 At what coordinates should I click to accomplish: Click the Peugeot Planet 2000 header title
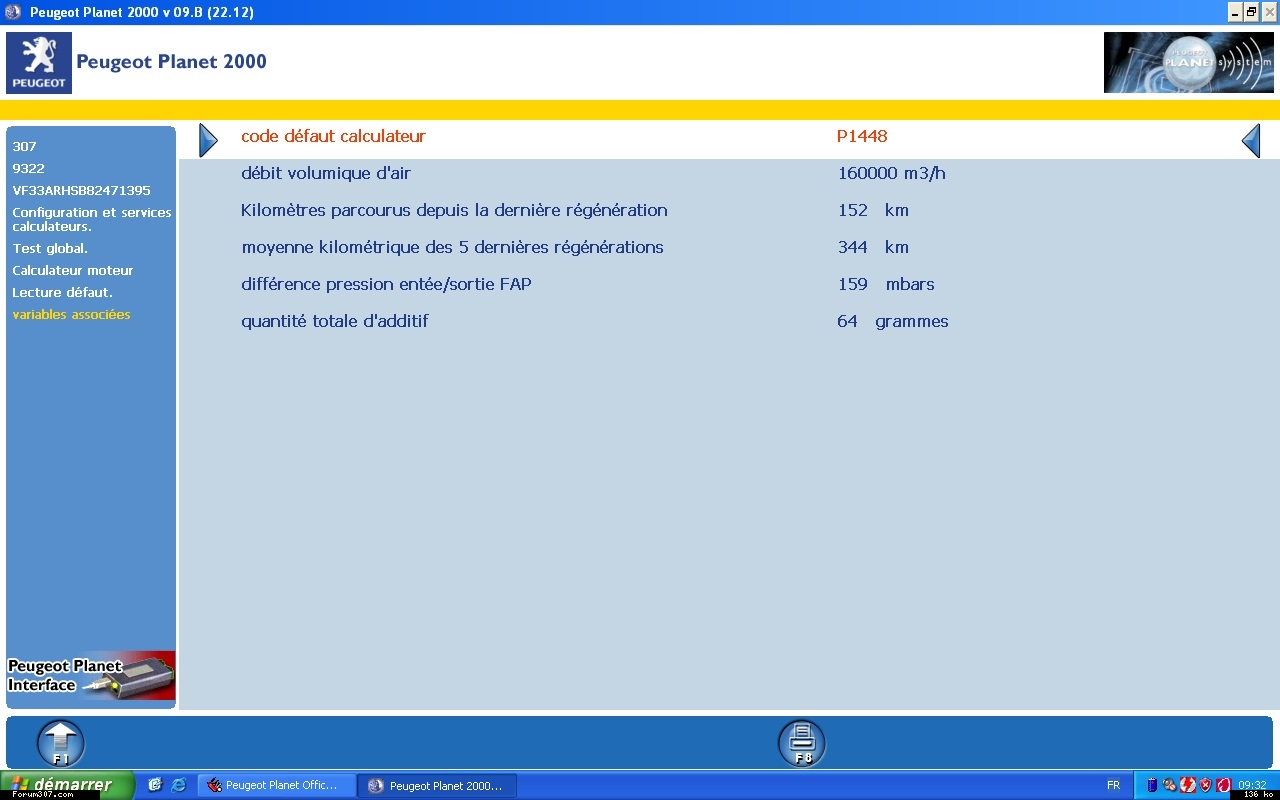[x=171, y=61]
